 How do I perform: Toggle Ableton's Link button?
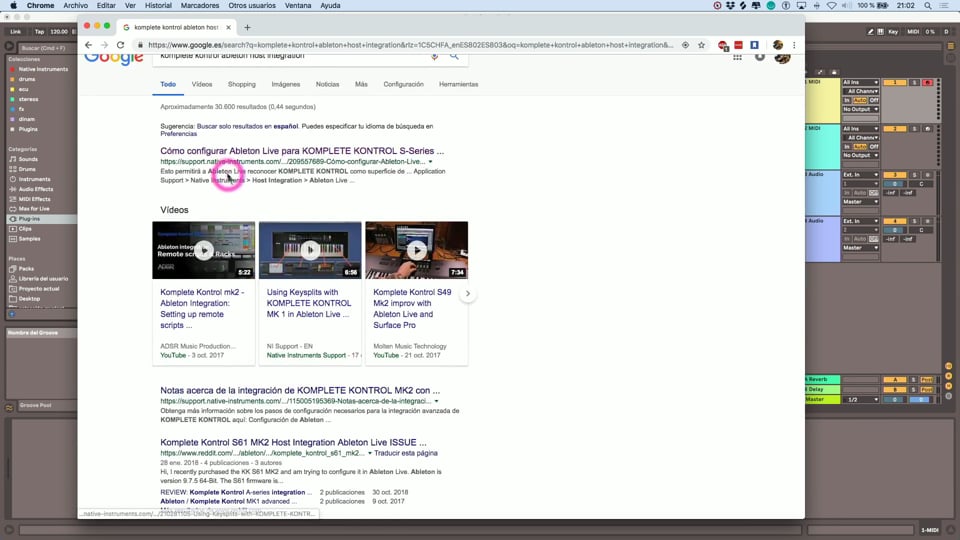(15, 31)
